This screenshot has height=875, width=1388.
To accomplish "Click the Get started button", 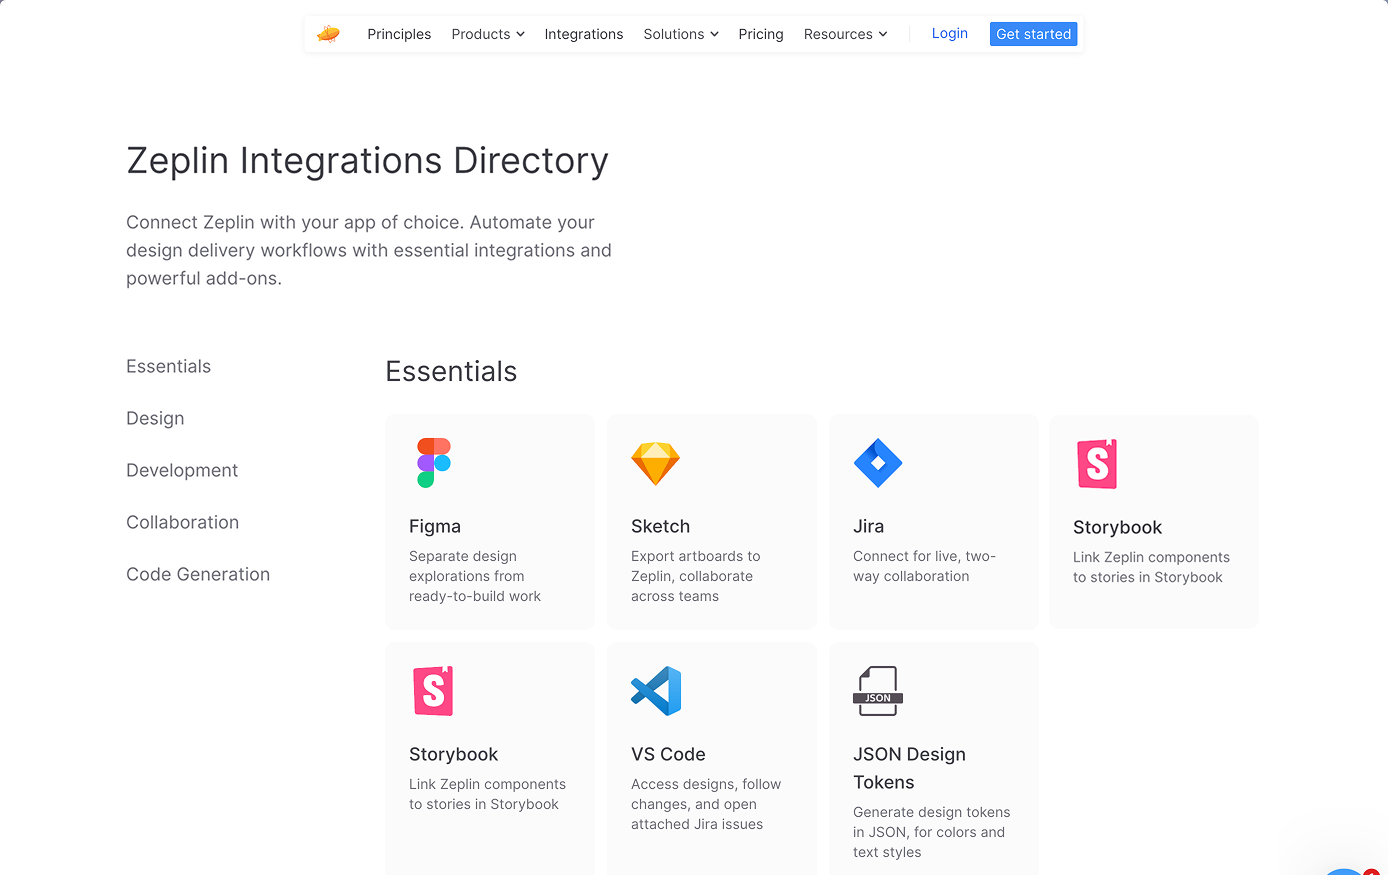I will point(1033,34).
